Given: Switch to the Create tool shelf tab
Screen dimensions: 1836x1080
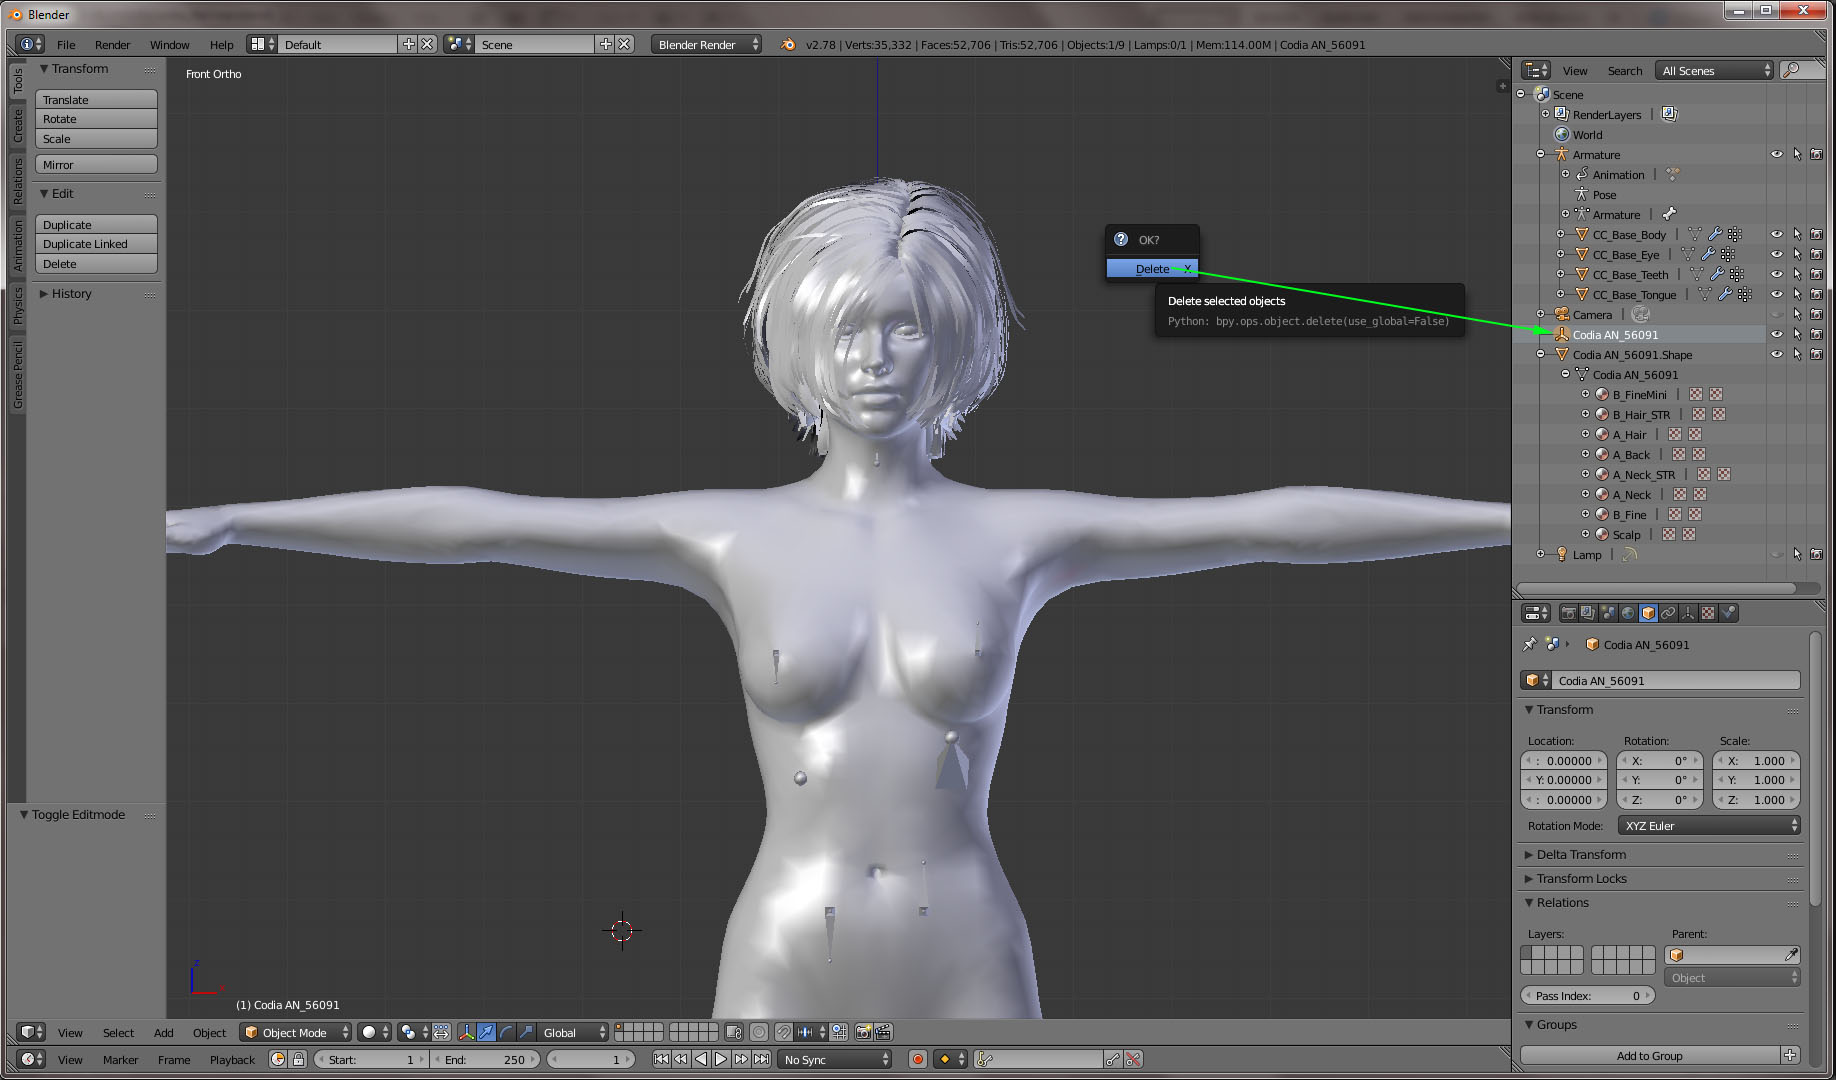Looking at the screenshot, I should pyautogui.click(x=17, y=125).
